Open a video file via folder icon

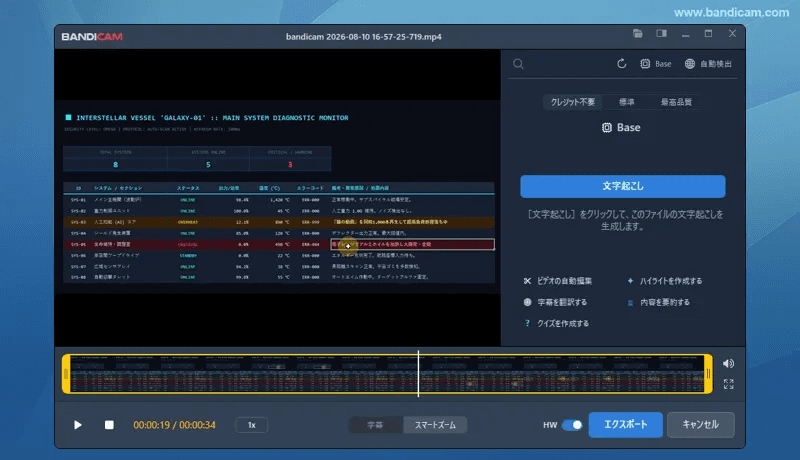(x=637, y=34)
